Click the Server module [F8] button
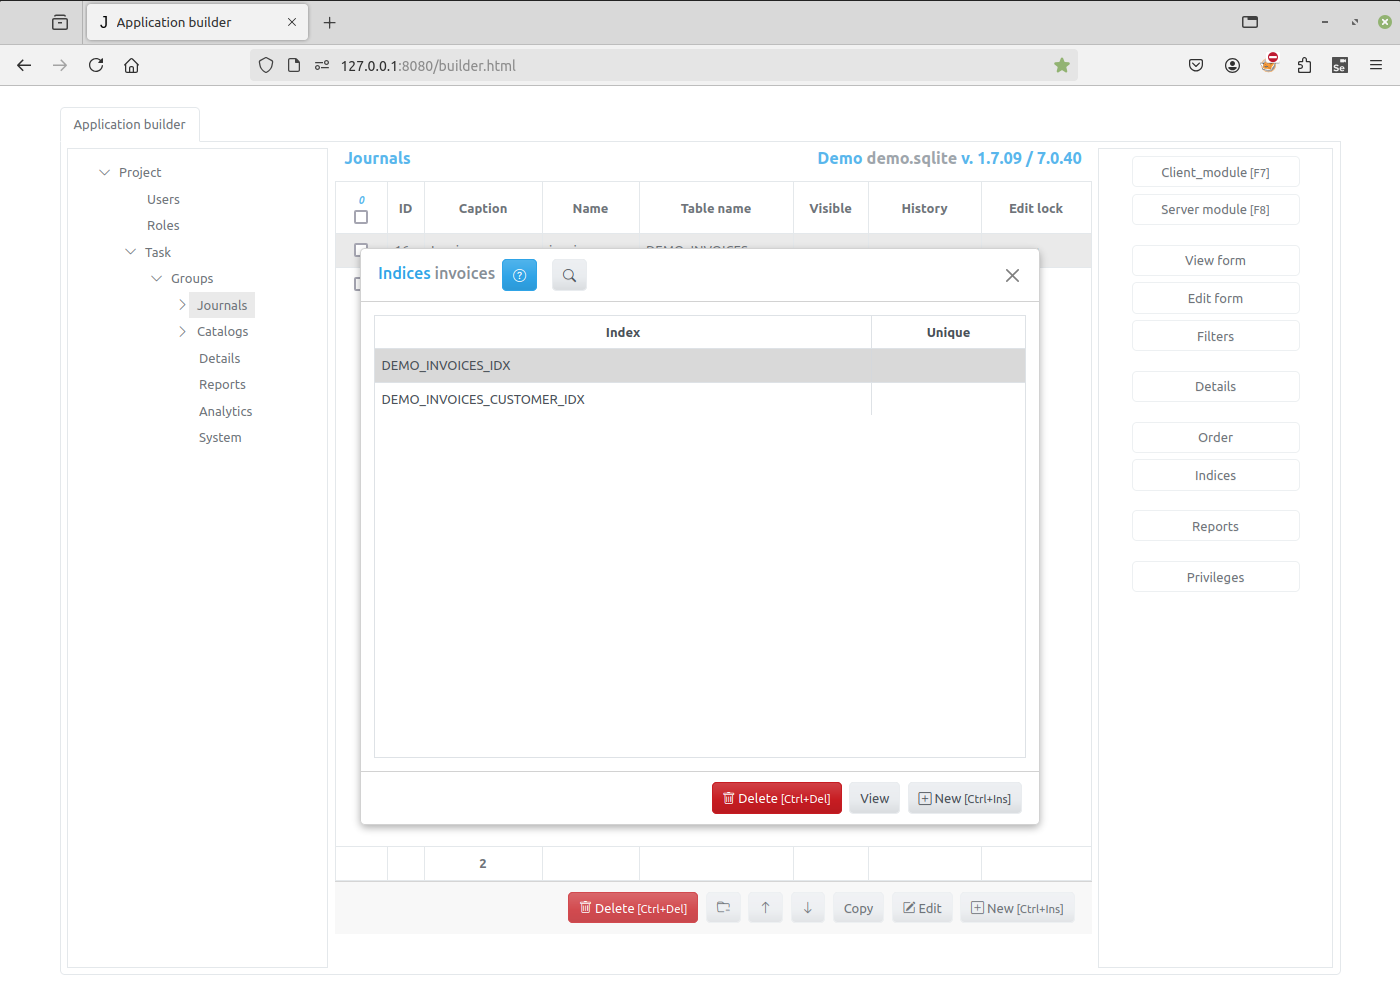Screen dimensions: 1400x987 [x=1215, y=210]
